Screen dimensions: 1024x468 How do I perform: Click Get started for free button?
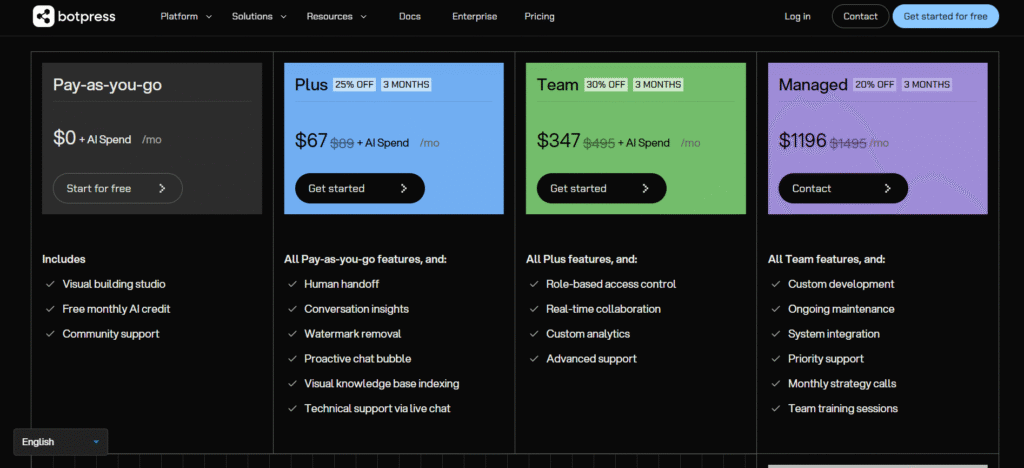coord(946,16)
